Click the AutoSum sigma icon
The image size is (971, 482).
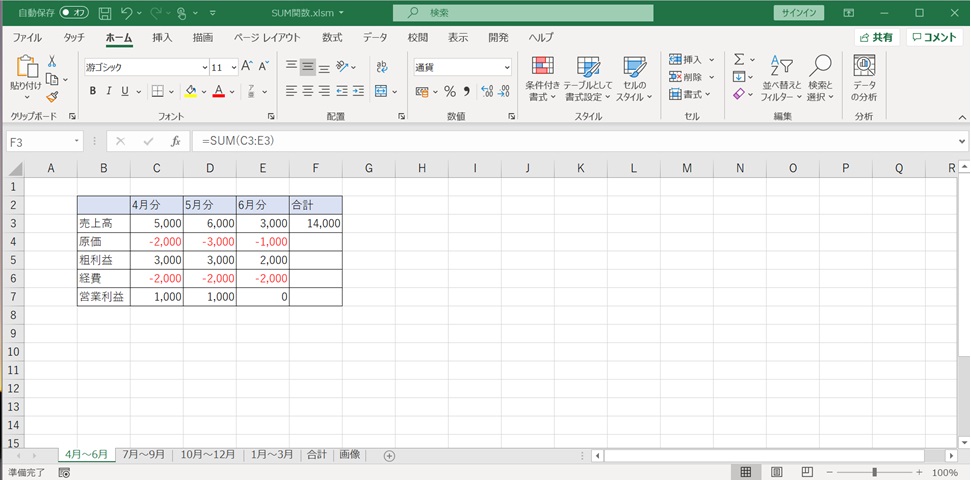click(x=739, y=60)
